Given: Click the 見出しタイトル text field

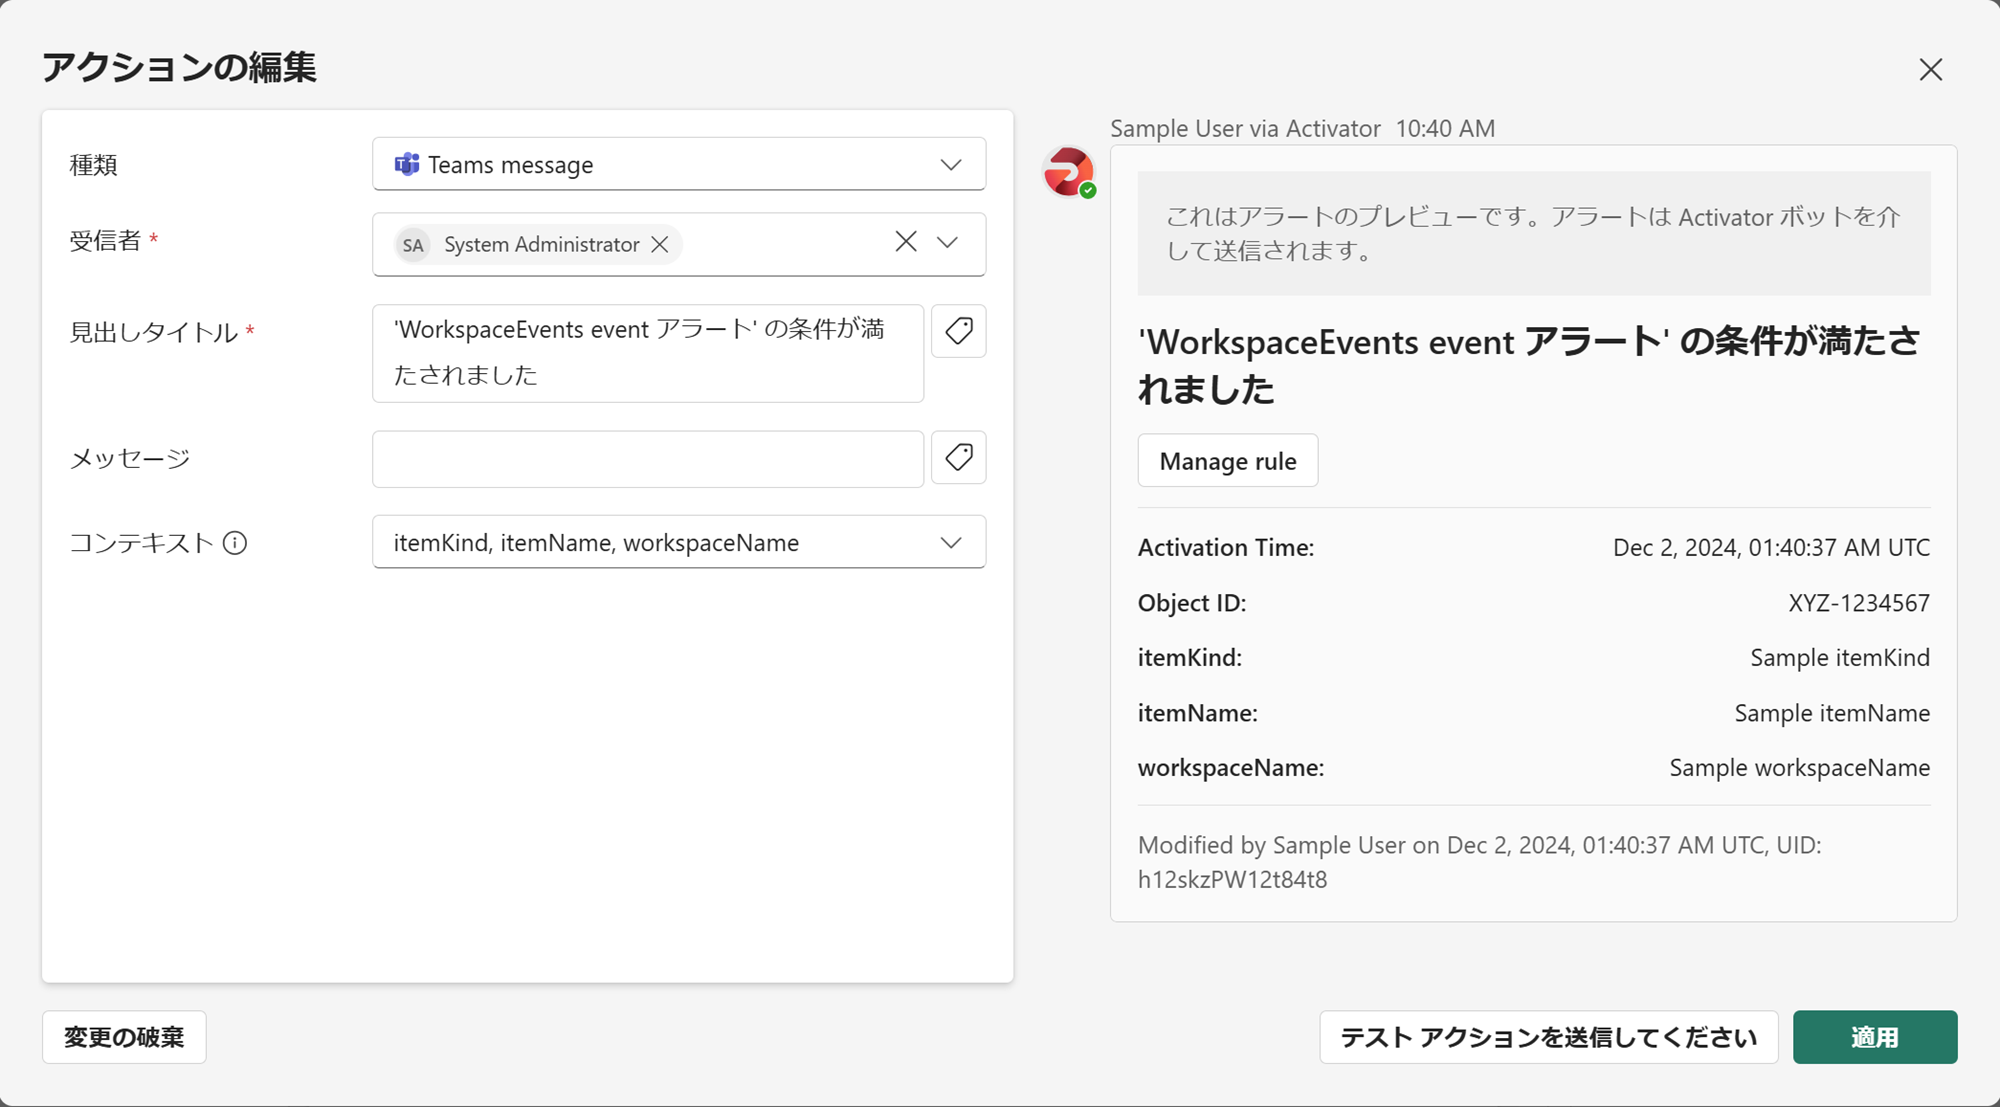Looking at the screenshot, I should click(x=647, y=353).
